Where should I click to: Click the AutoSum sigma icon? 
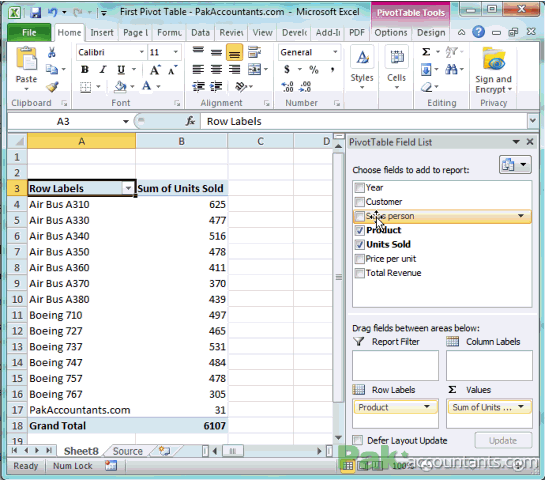pos(426,52)
